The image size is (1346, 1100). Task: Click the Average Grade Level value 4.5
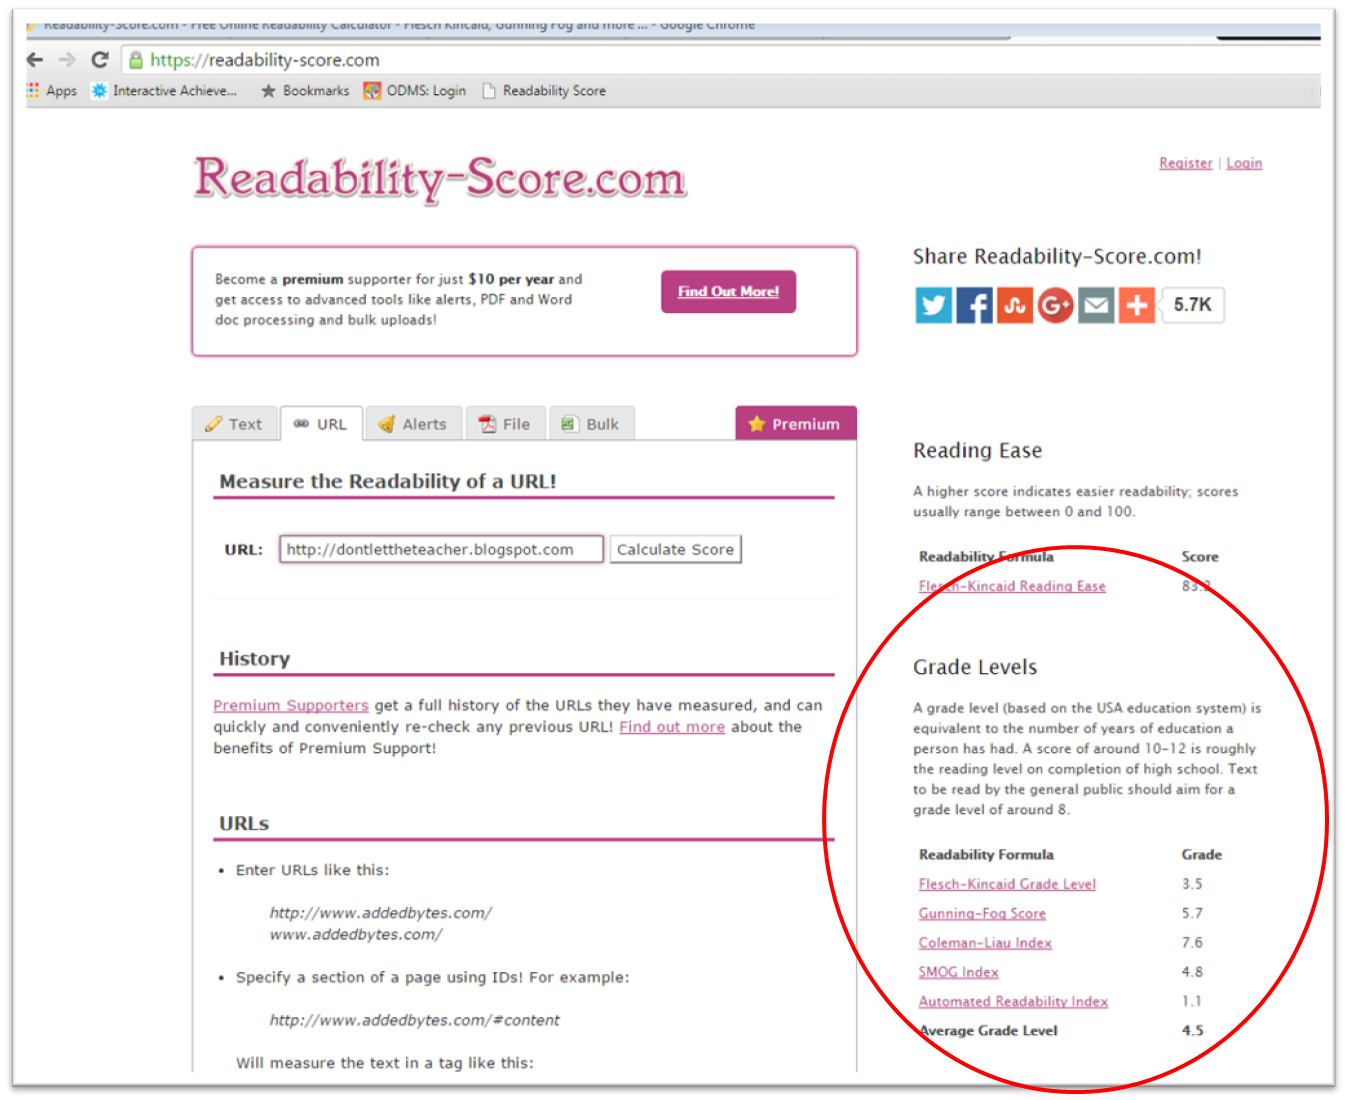(1192, 1030)
